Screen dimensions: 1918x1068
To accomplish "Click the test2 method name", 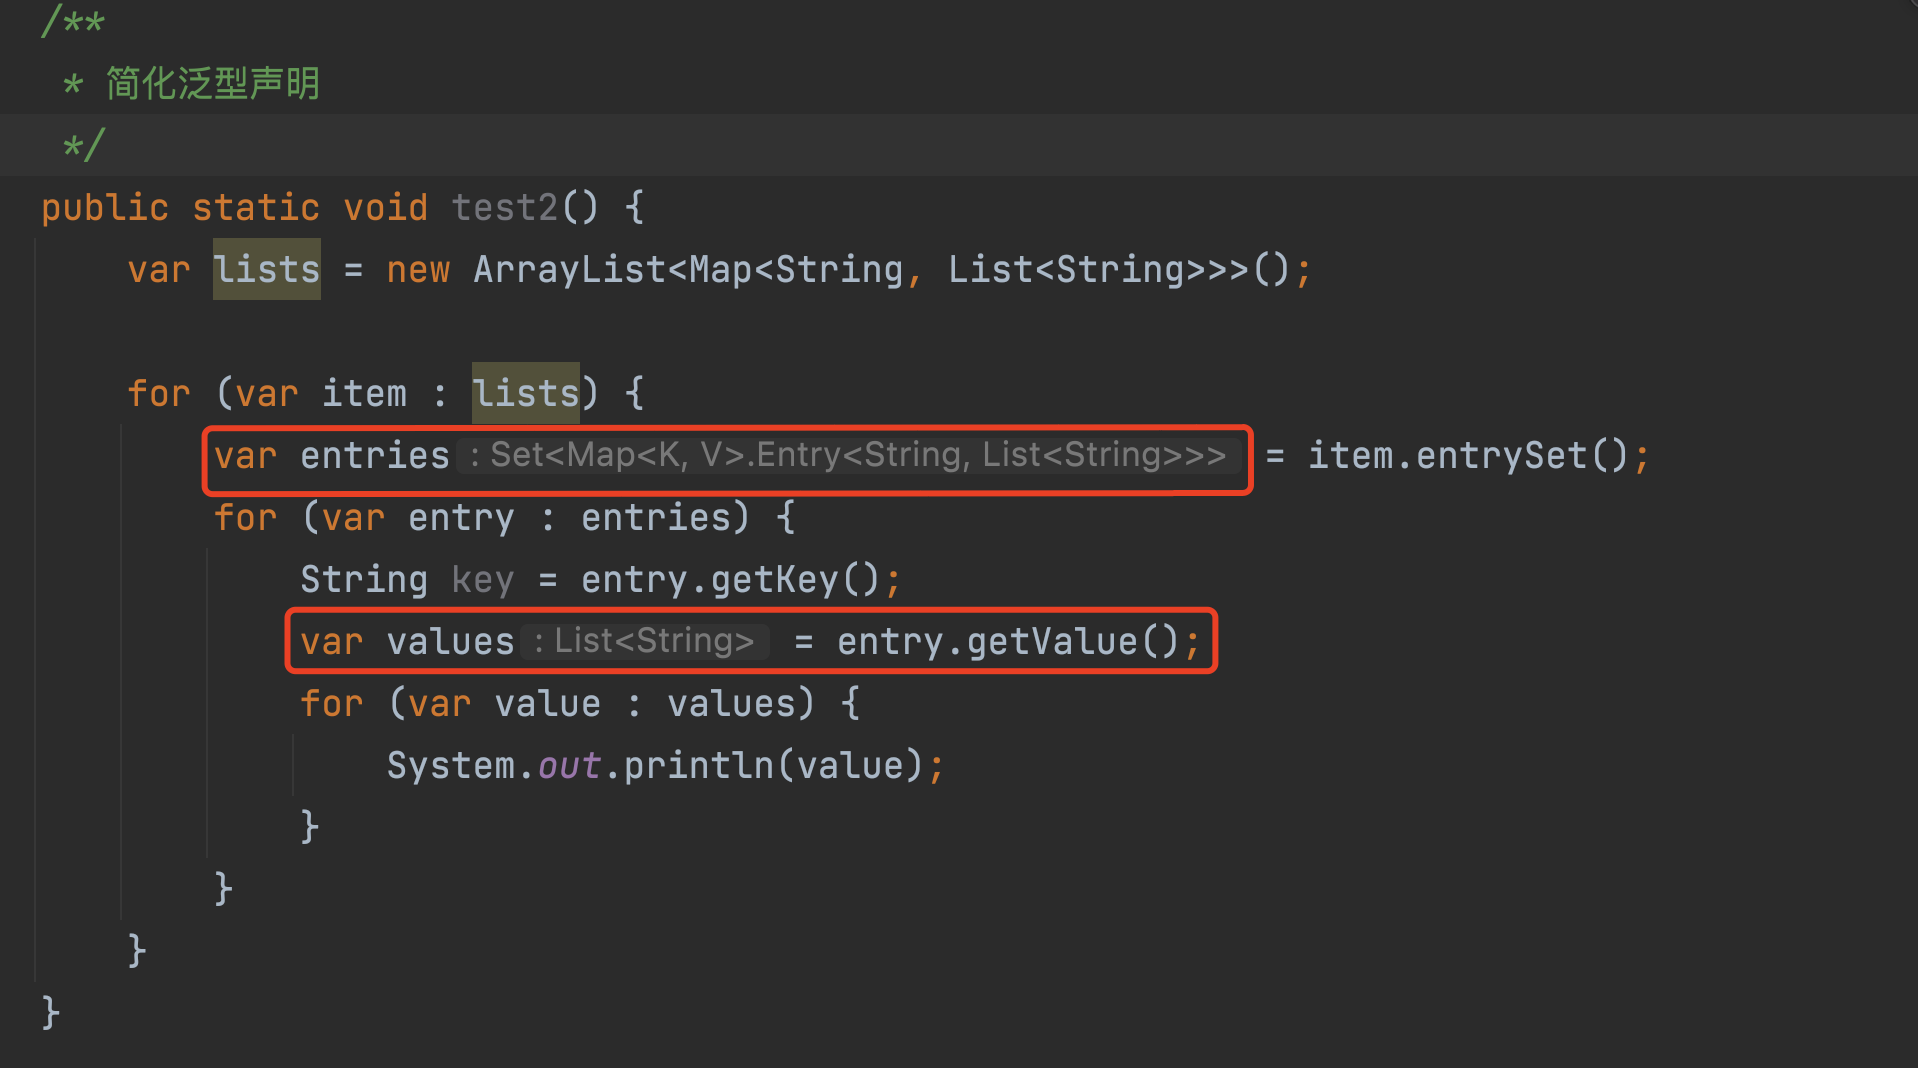I will pos(504,208).
